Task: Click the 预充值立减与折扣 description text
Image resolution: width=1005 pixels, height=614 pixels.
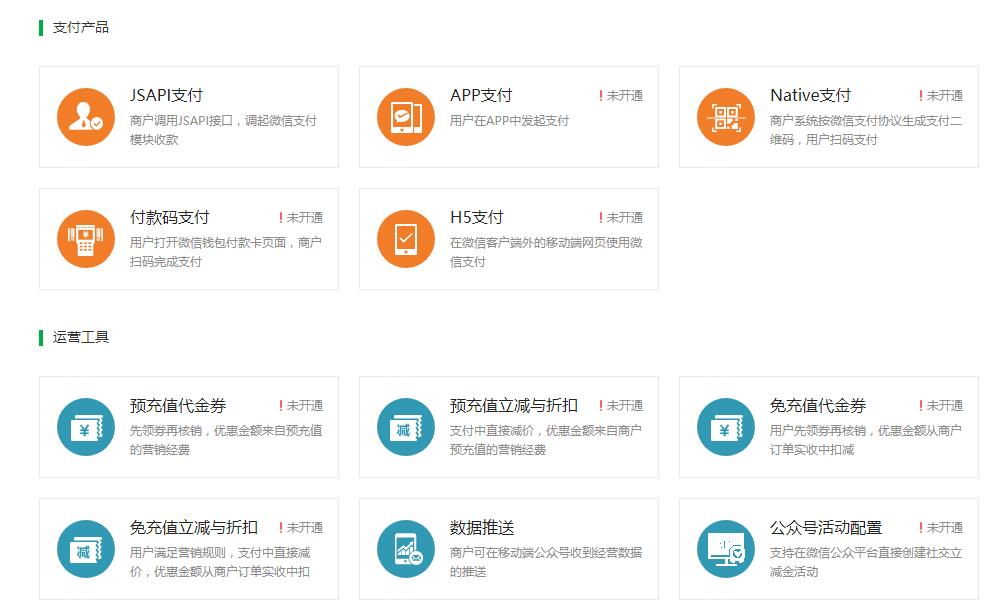Action: (x=545, y=440)
